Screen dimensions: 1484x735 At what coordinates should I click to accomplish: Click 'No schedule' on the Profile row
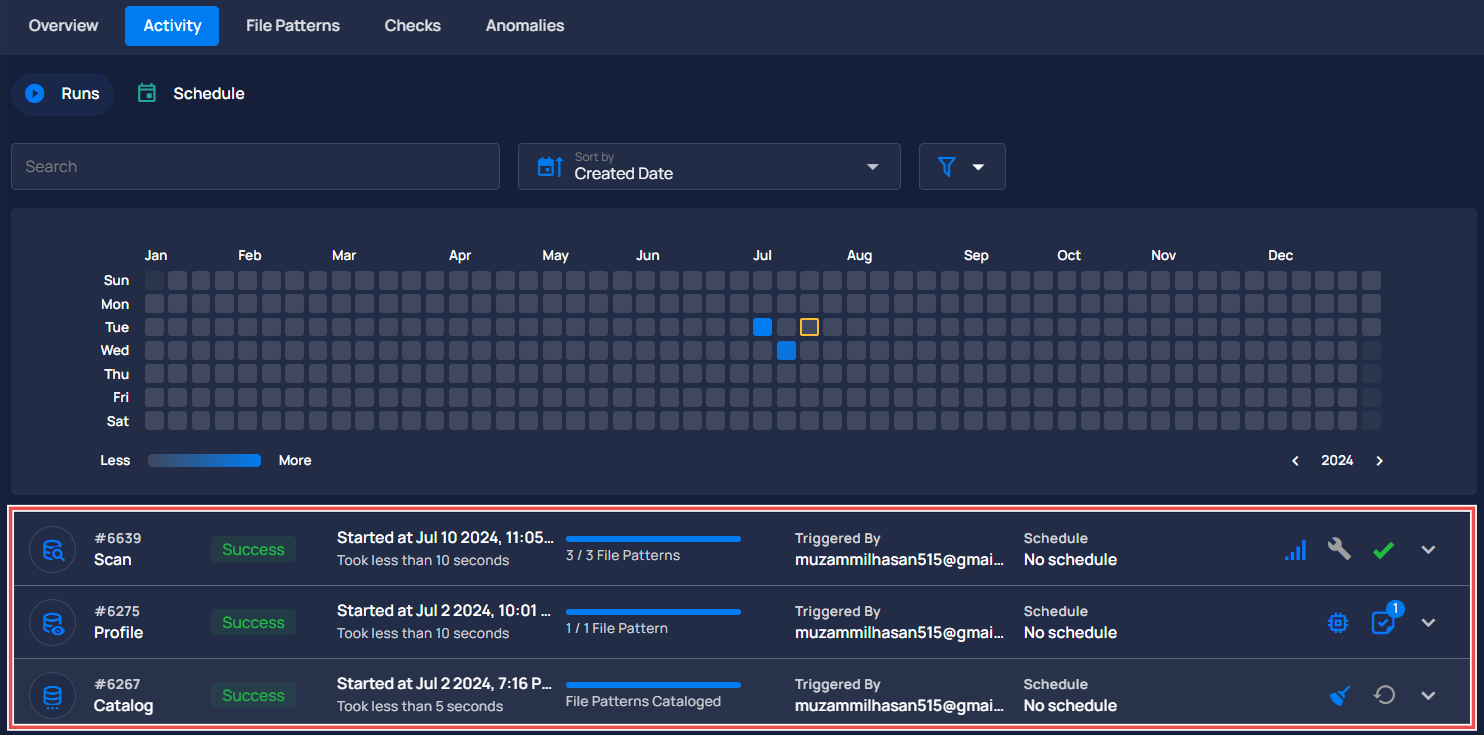[1070, 633]
